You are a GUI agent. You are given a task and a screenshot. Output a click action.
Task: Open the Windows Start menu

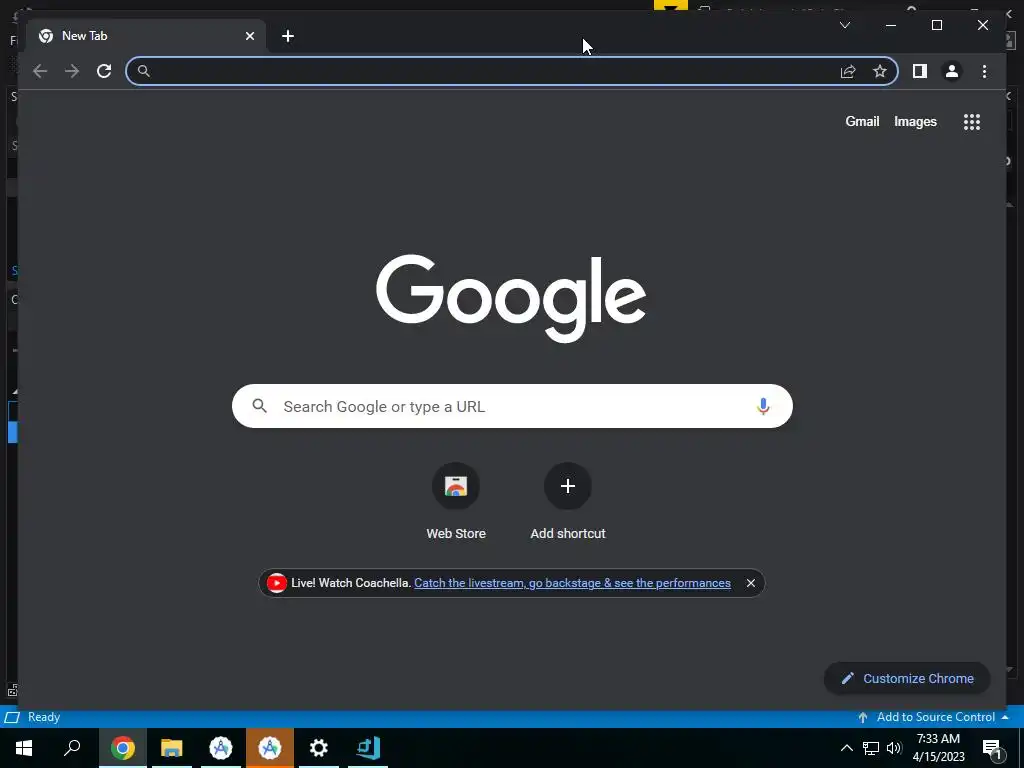[24, 748]
